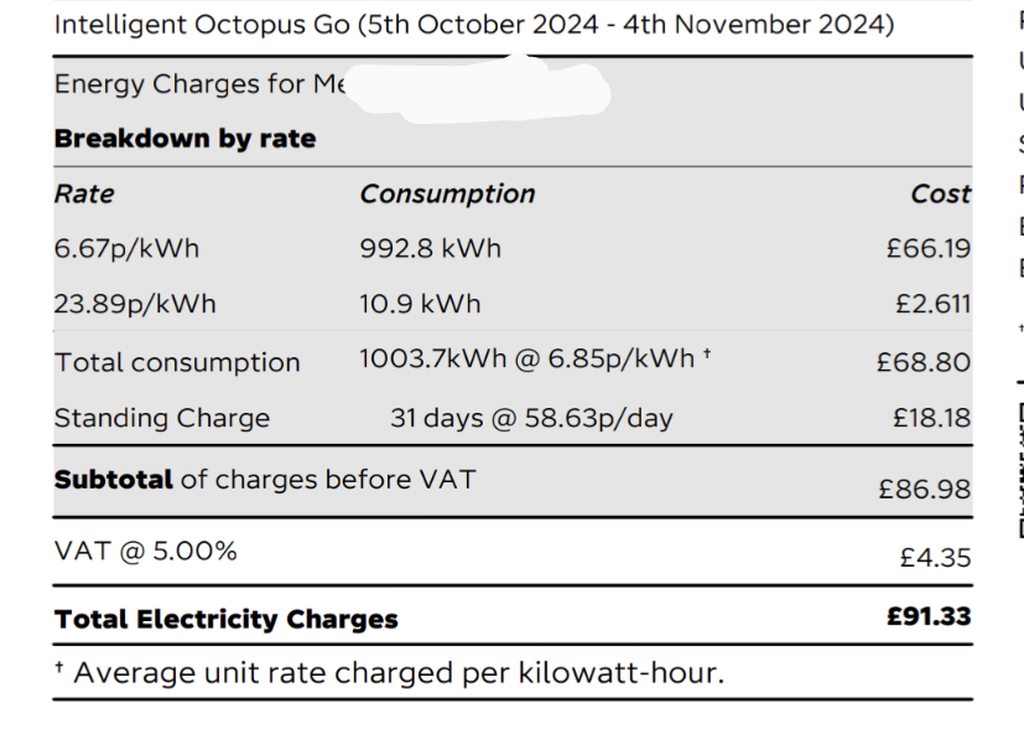Click the £66.19 cost amount
Viewport: 1024px width, 734px height.
coord(928,249)
